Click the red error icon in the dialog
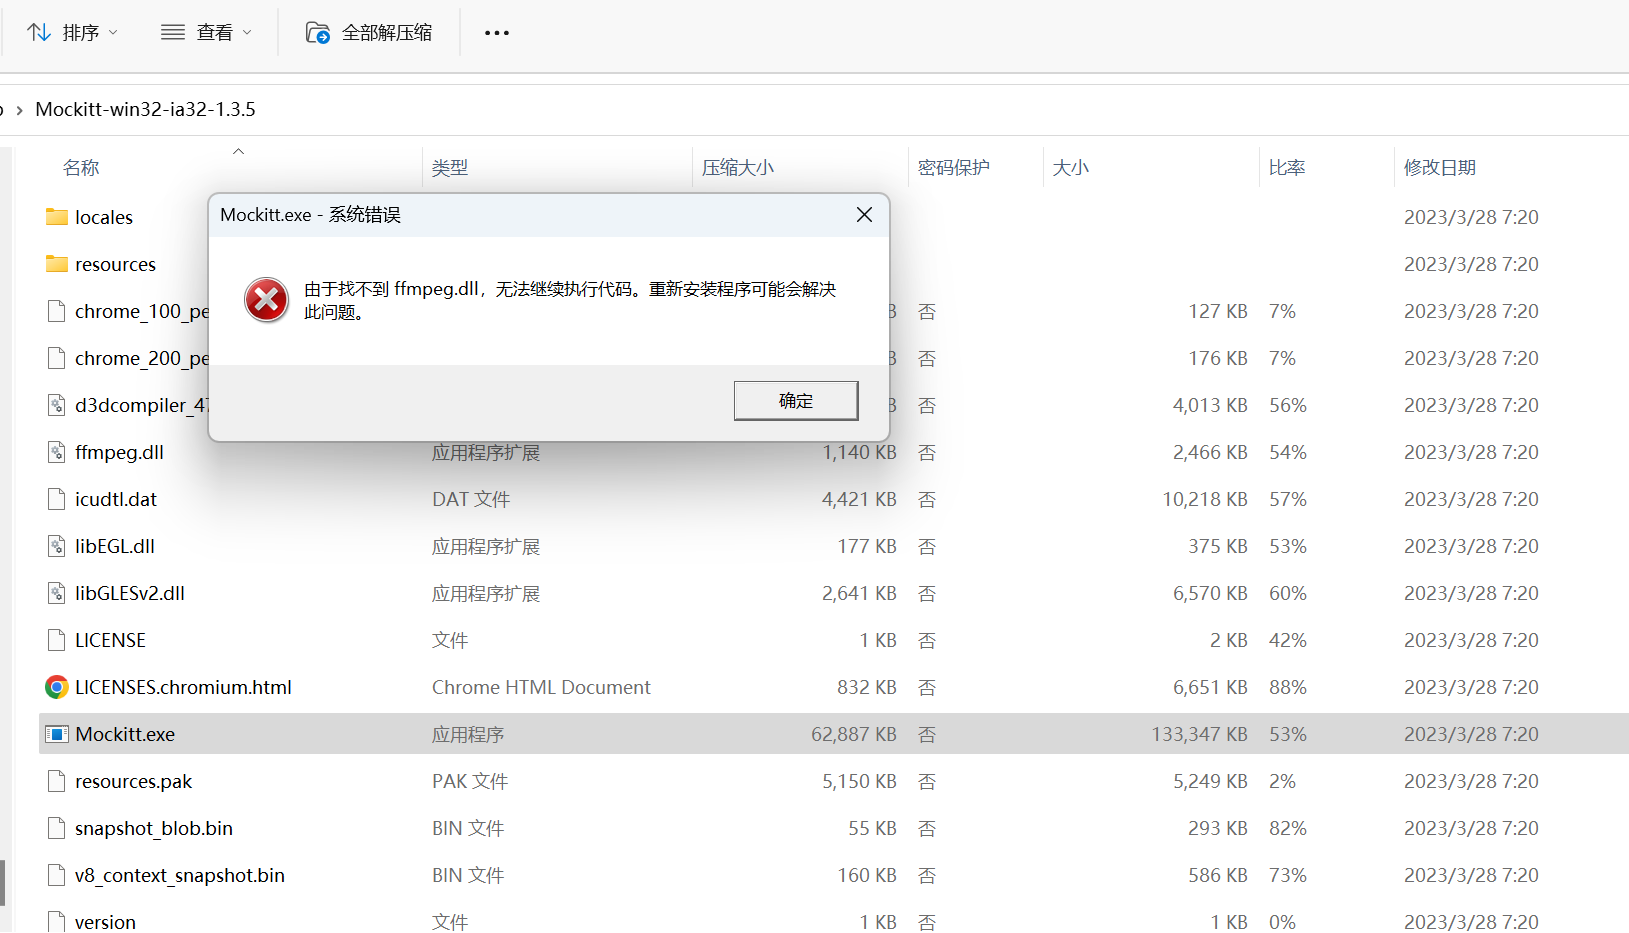The image size is (1629, 933). tap(267, 300)
